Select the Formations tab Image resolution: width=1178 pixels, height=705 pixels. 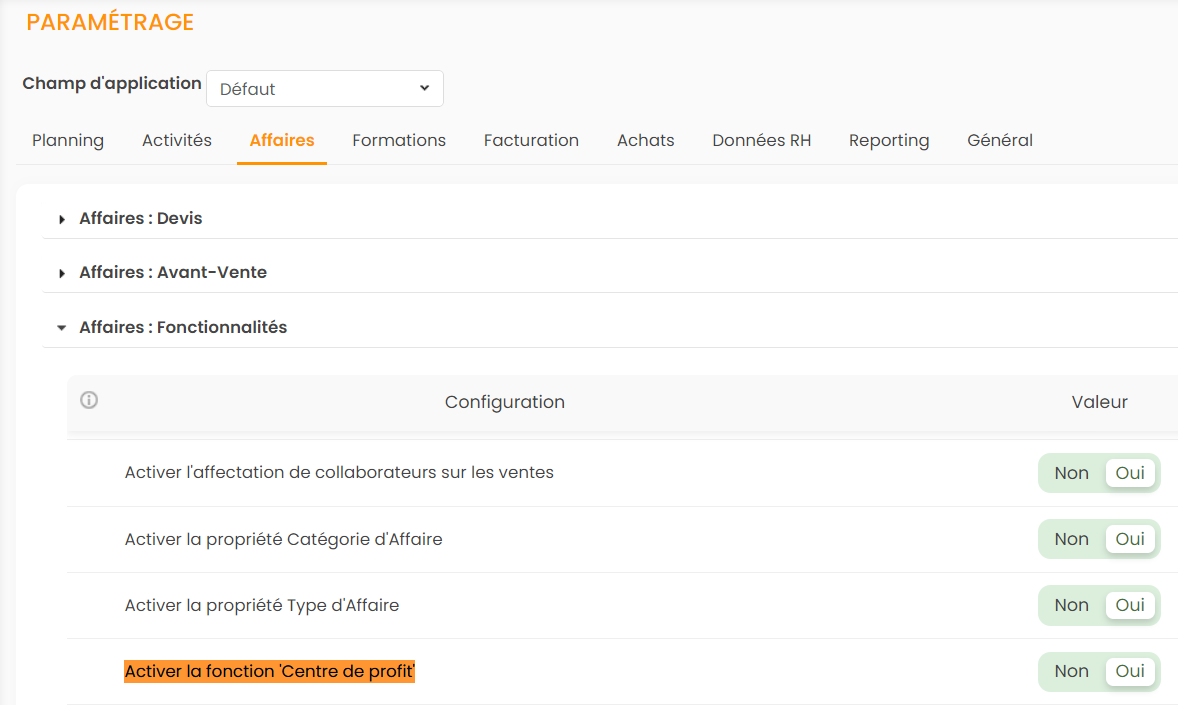[x=399, y=141]
